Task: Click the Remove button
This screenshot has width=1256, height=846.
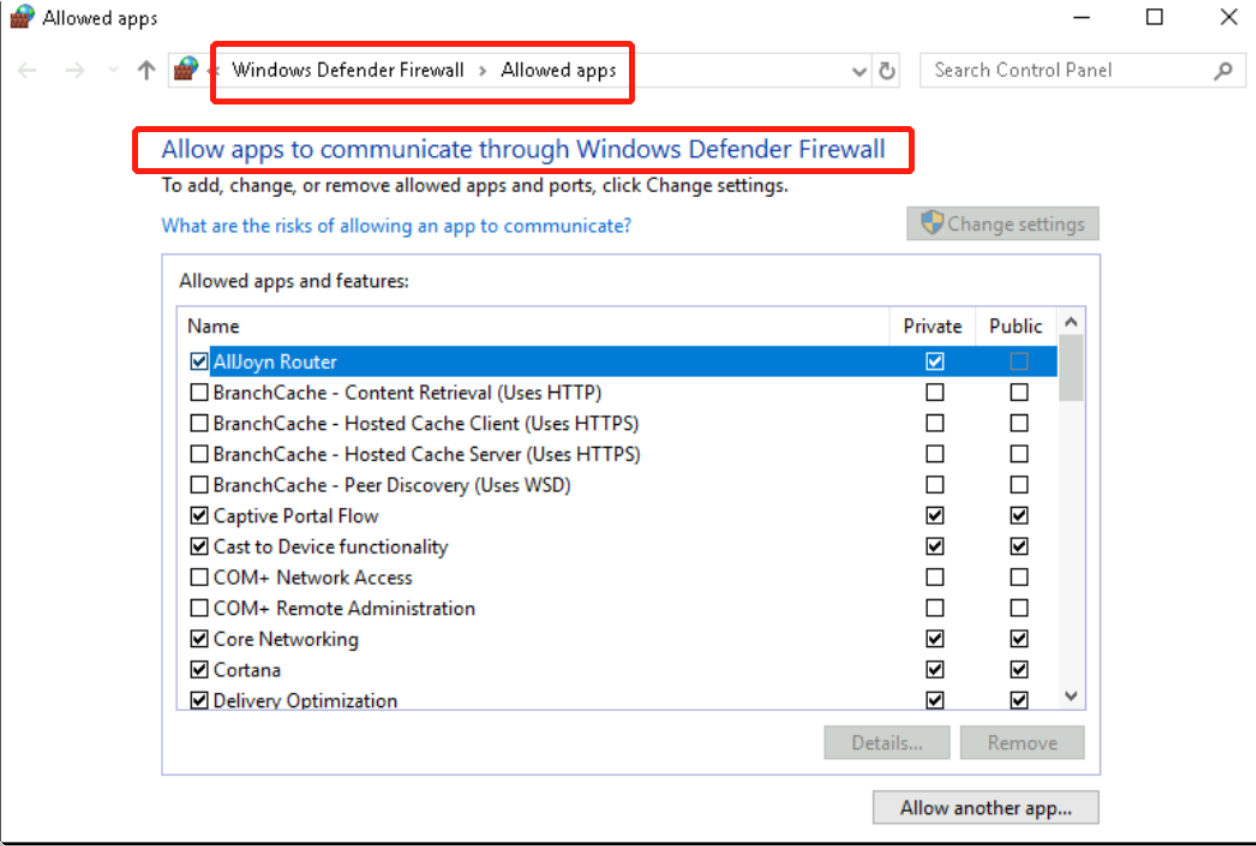Action: tap(1022, 743)
